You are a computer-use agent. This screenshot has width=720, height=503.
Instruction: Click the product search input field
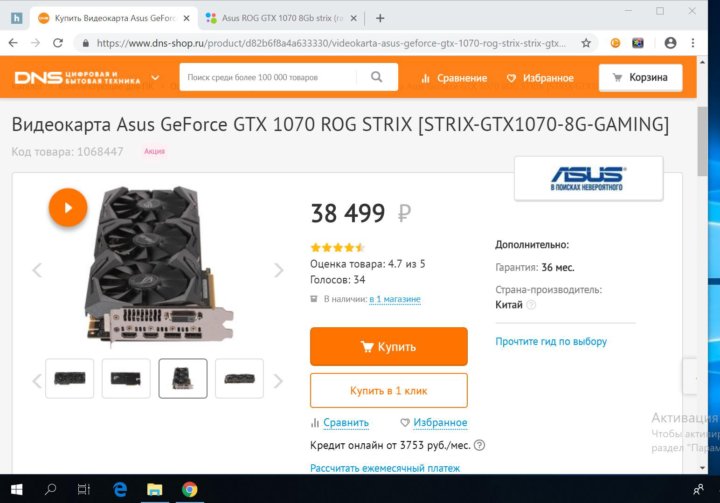click(271, 77)
